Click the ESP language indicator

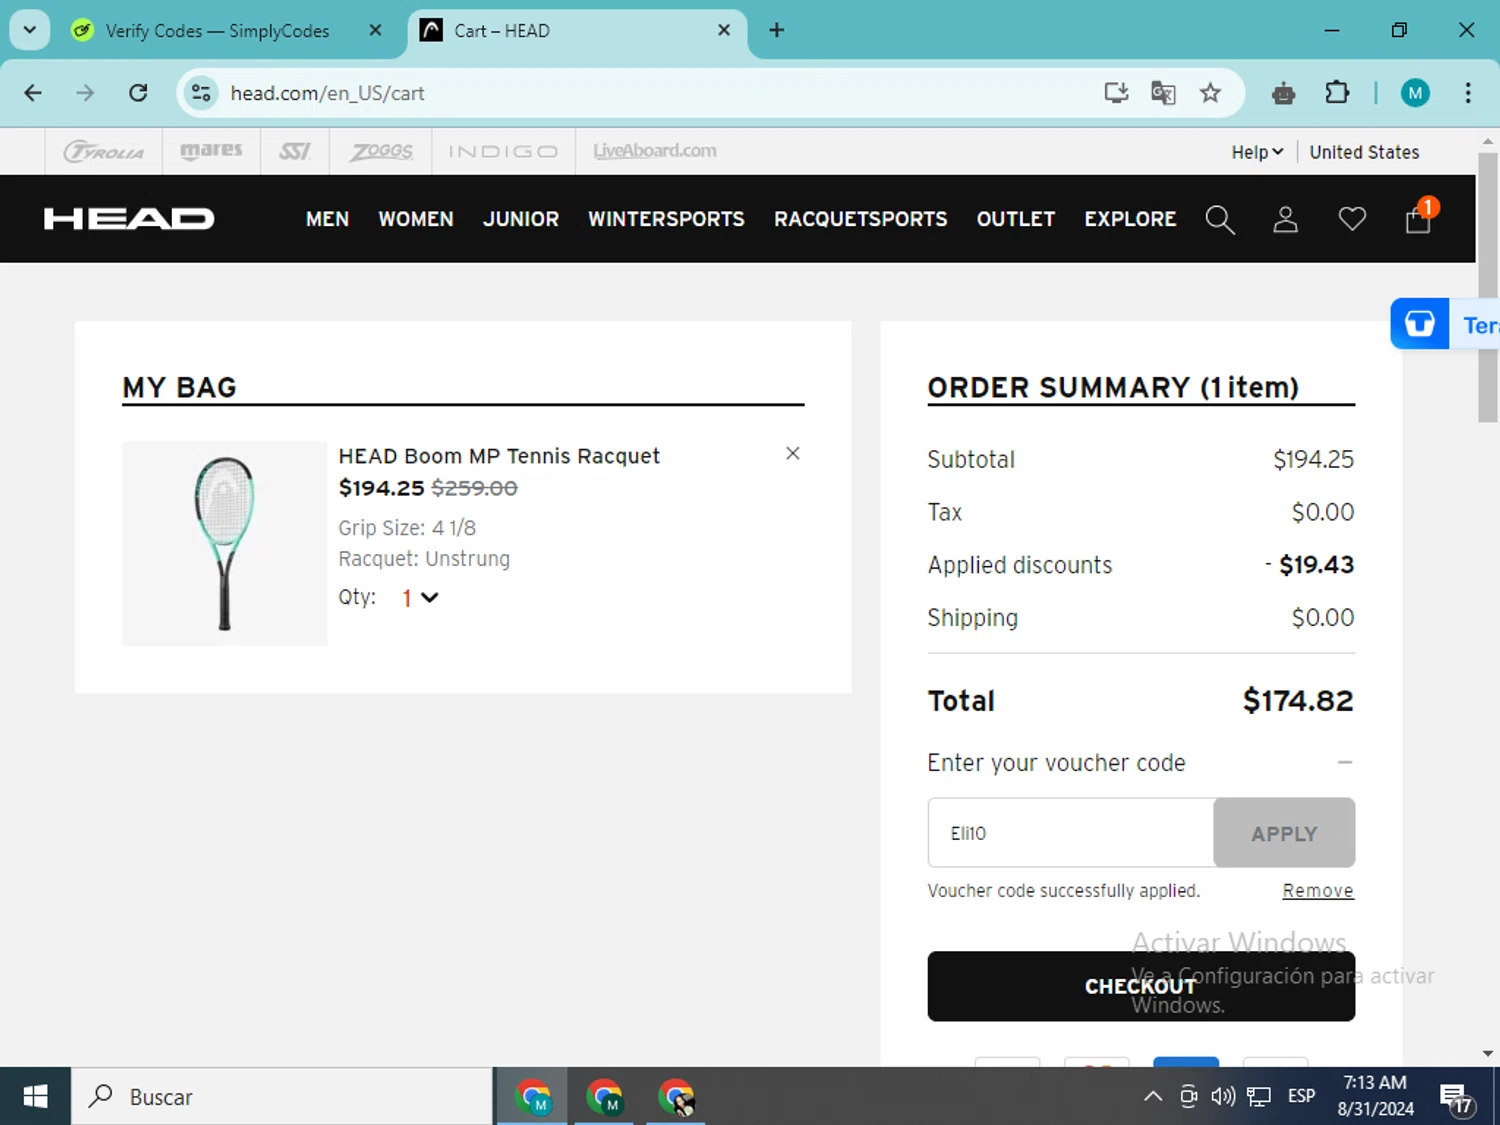[1301, 1097]
